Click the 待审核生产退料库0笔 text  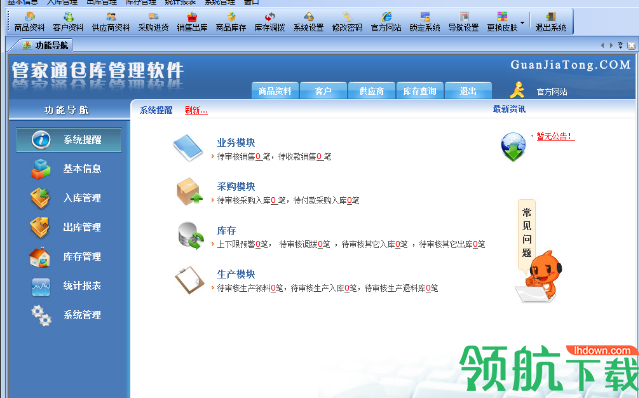[401, 288]
